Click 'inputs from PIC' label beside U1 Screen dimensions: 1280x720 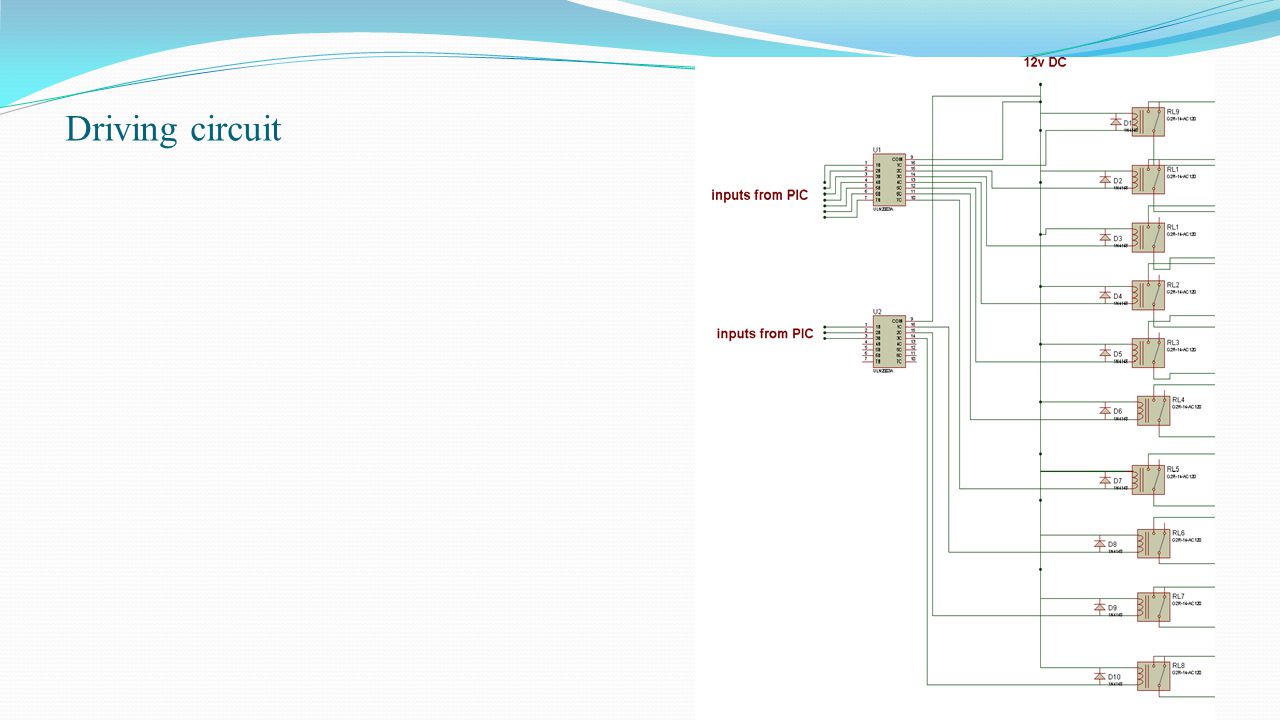[x=759, y=195]
